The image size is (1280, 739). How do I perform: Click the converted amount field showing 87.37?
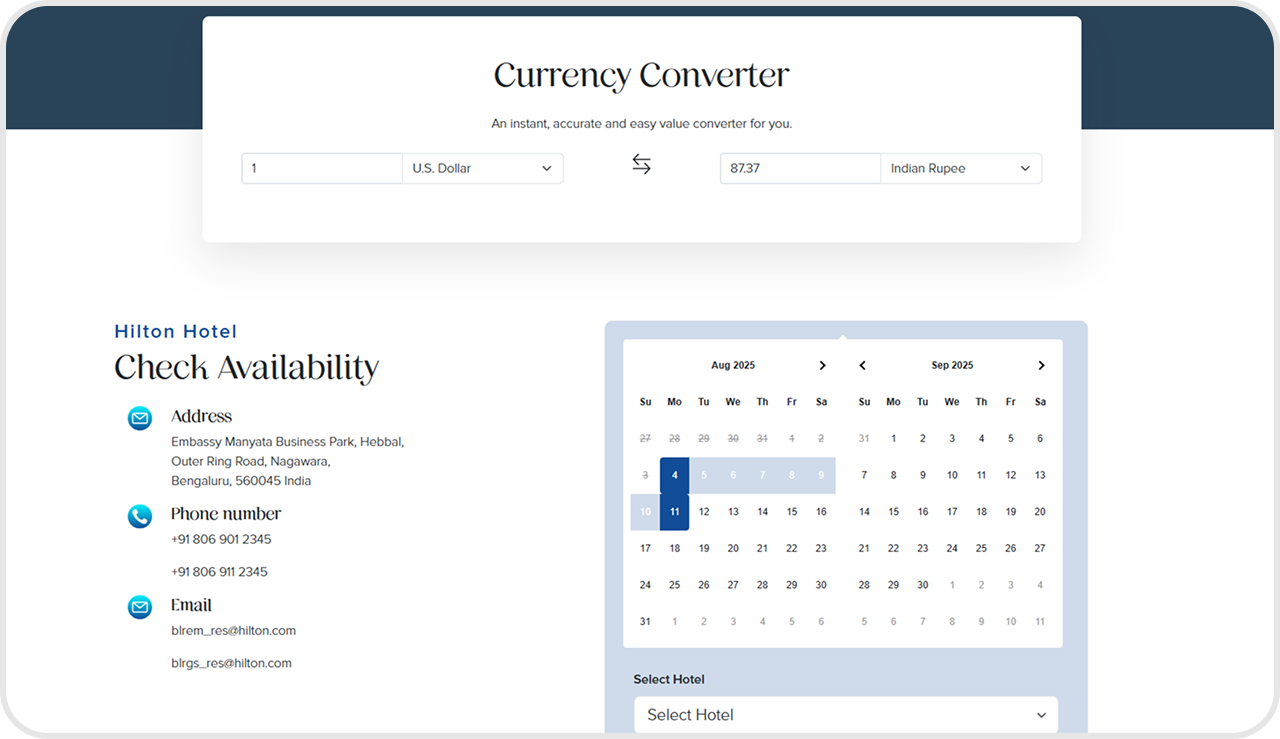tap(800, 168)
